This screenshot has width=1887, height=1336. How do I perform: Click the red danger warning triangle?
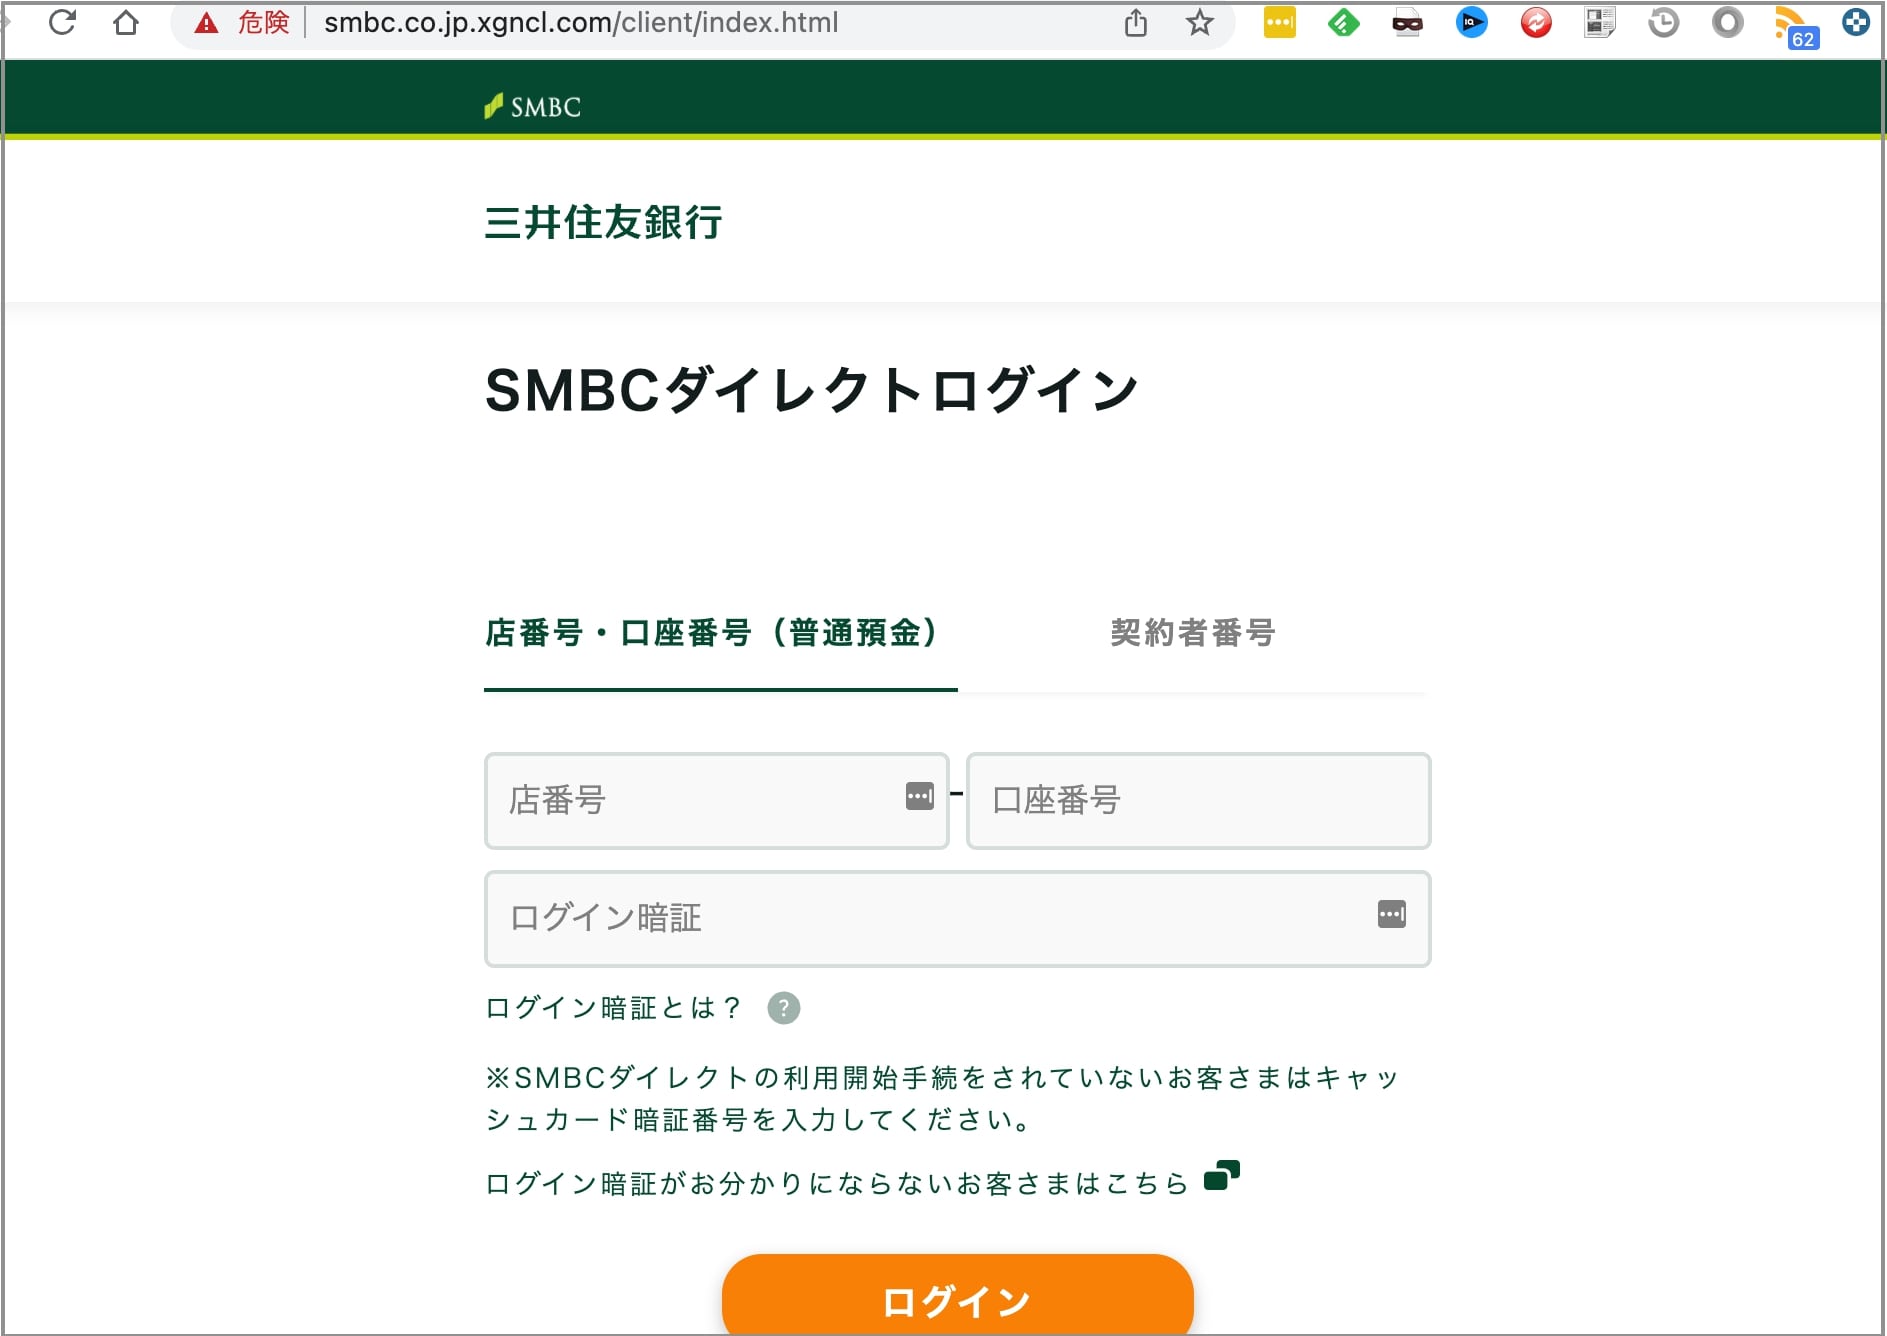pyautogui.click(x=206, y=23)
